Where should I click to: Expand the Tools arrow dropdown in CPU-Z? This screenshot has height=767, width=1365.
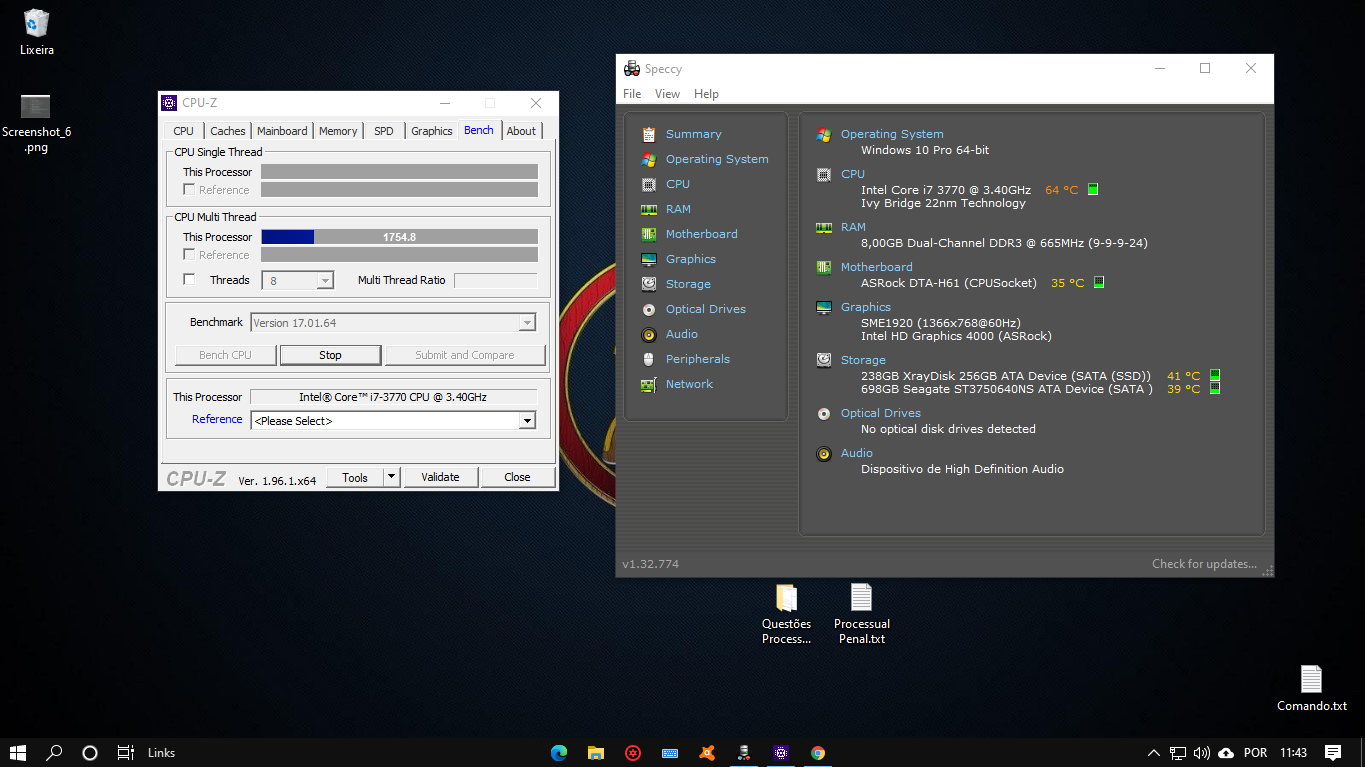[392, 477]
